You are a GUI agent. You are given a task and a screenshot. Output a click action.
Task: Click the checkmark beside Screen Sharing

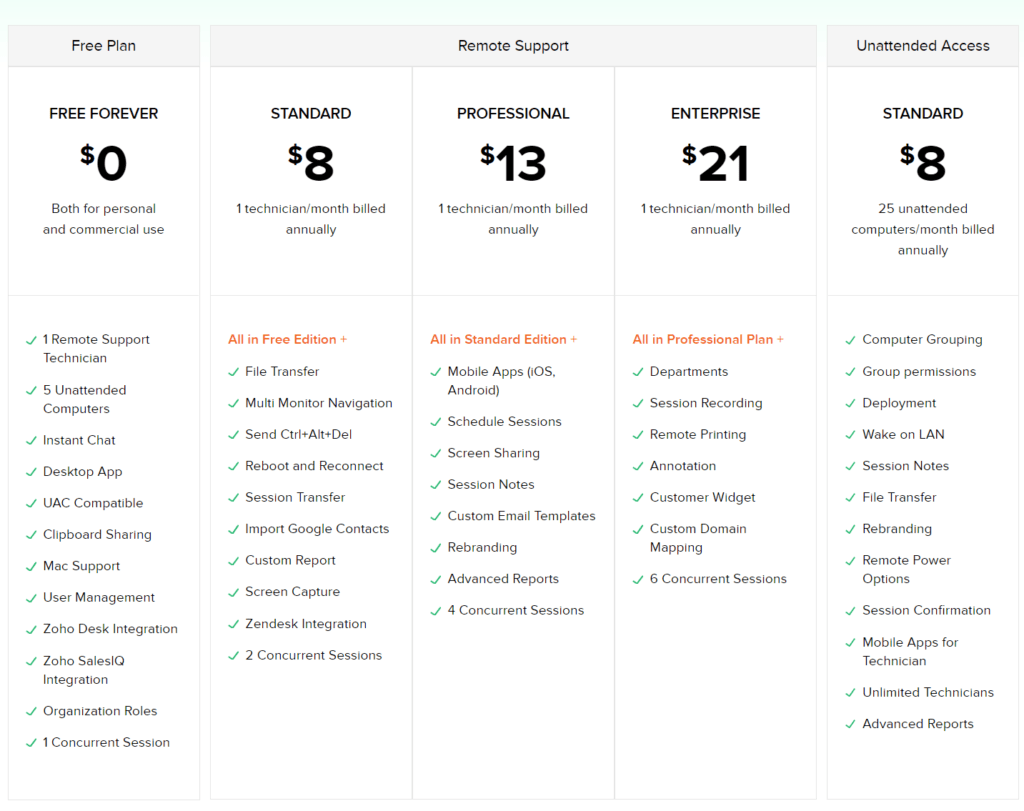[x=436, y=454]
